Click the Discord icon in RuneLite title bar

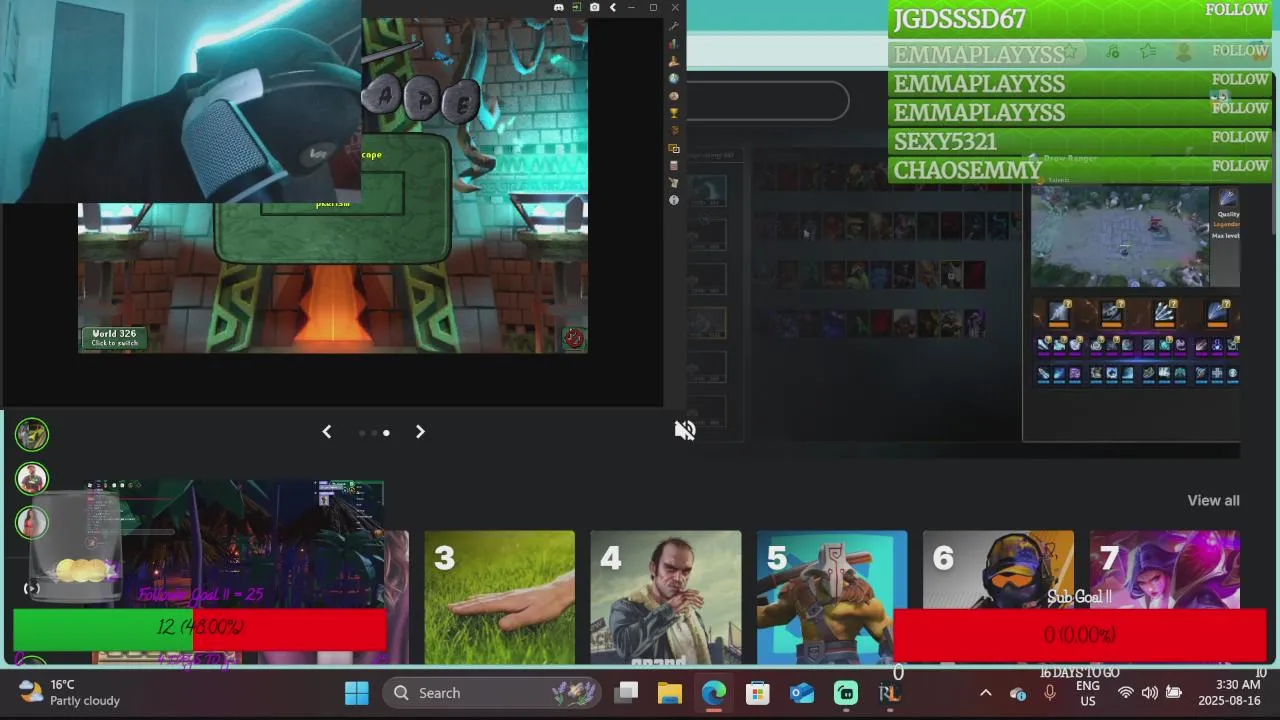click(559, 7)
